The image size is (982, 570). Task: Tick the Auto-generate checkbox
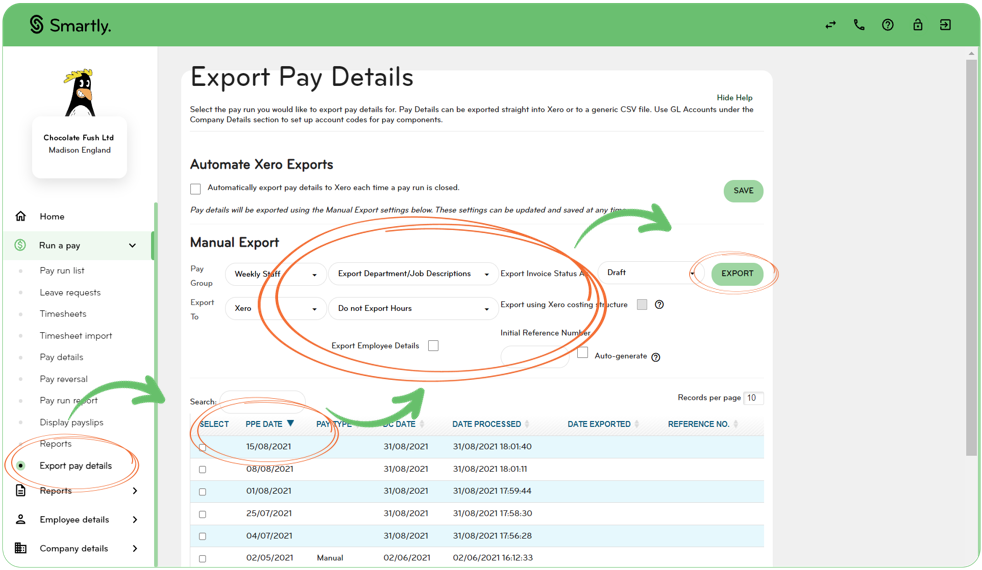point(582,353)
